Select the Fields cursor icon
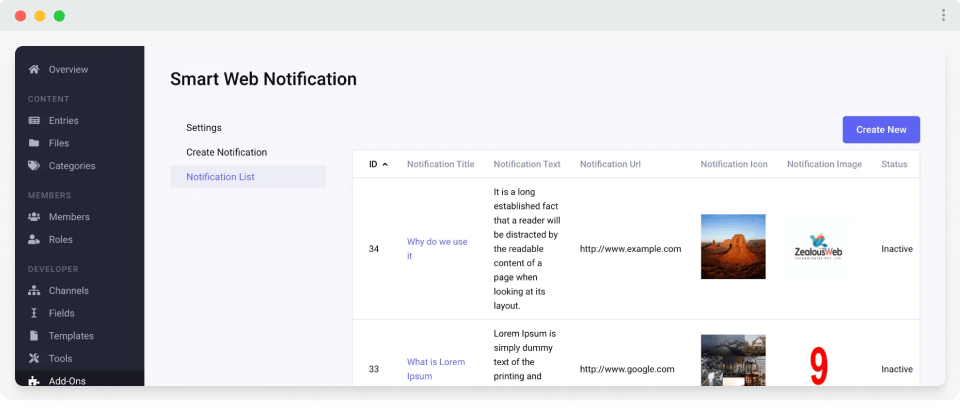 click(x=34, y=313)
